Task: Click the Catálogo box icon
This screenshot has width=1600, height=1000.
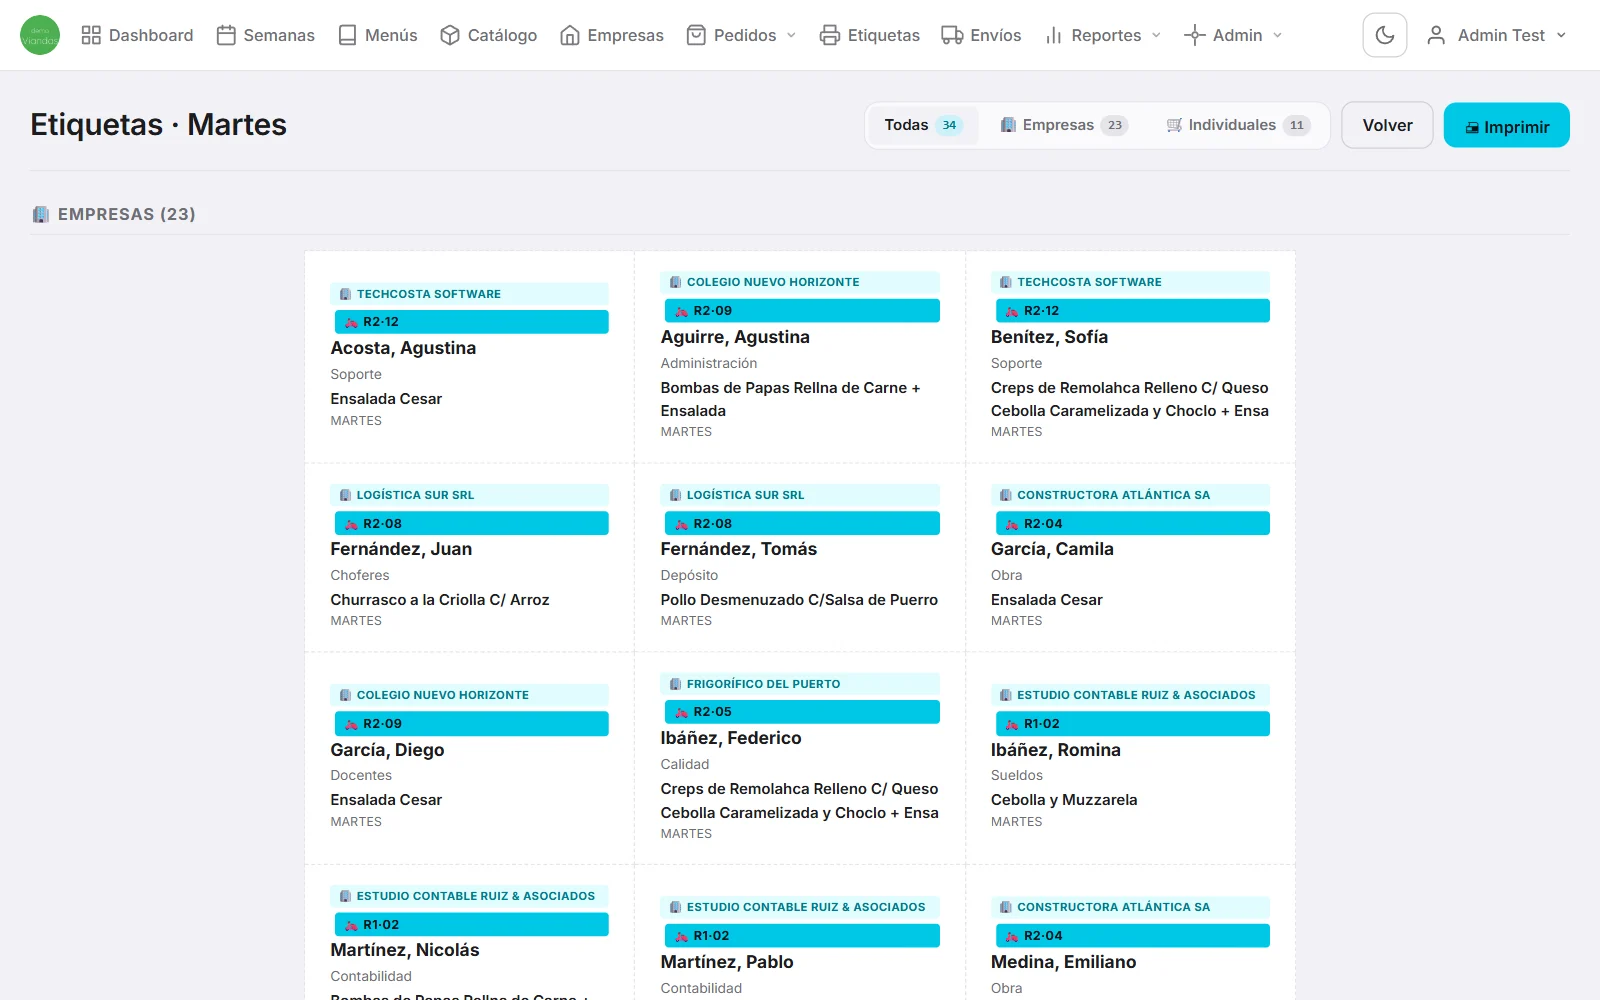Action: click(x=450, y=35)
